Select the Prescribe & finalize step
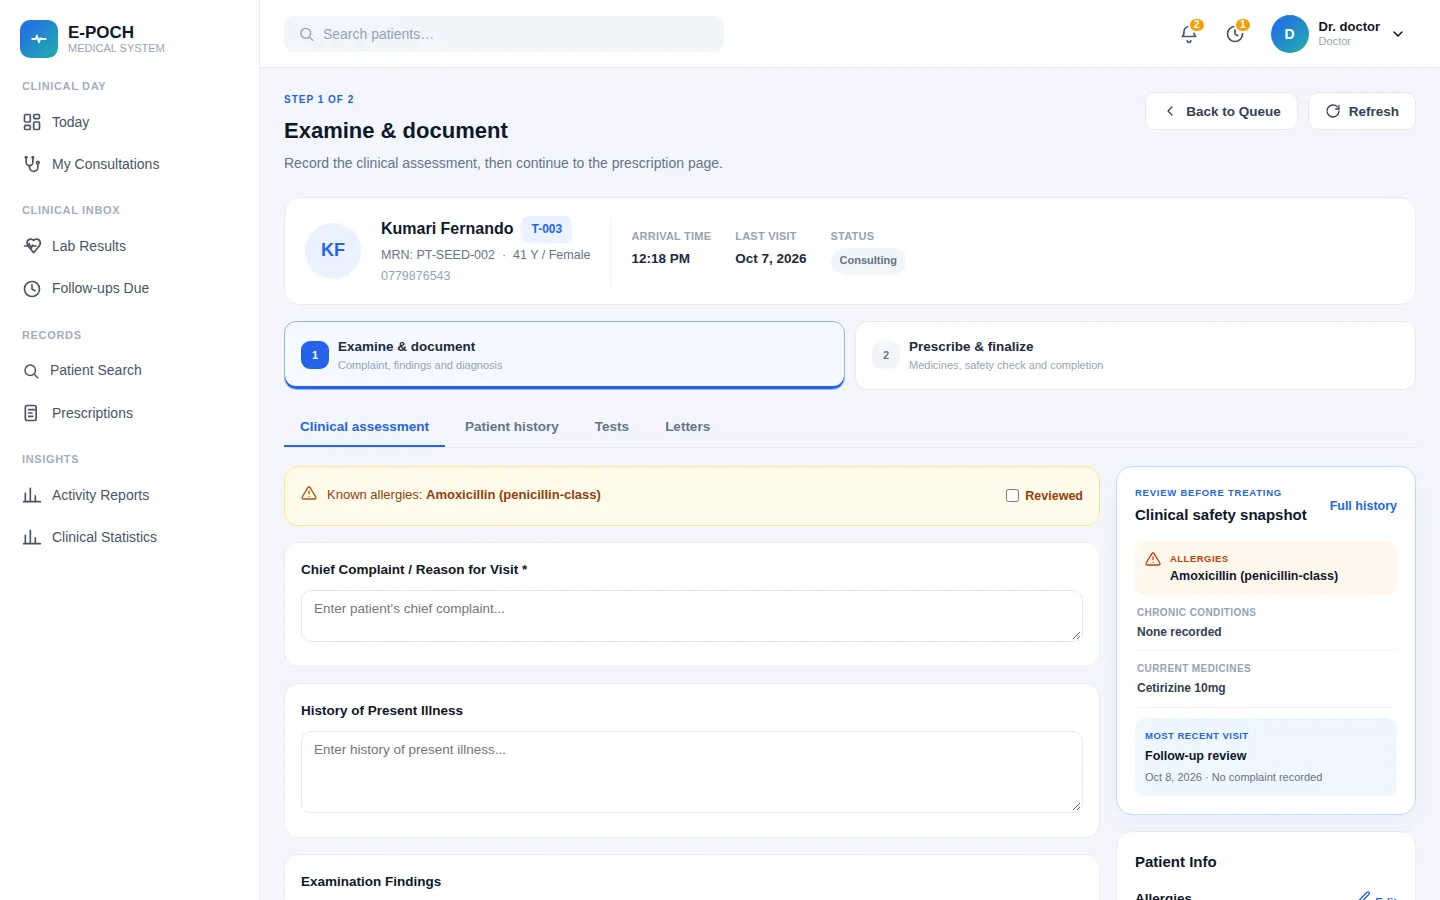 [1135, 355]
